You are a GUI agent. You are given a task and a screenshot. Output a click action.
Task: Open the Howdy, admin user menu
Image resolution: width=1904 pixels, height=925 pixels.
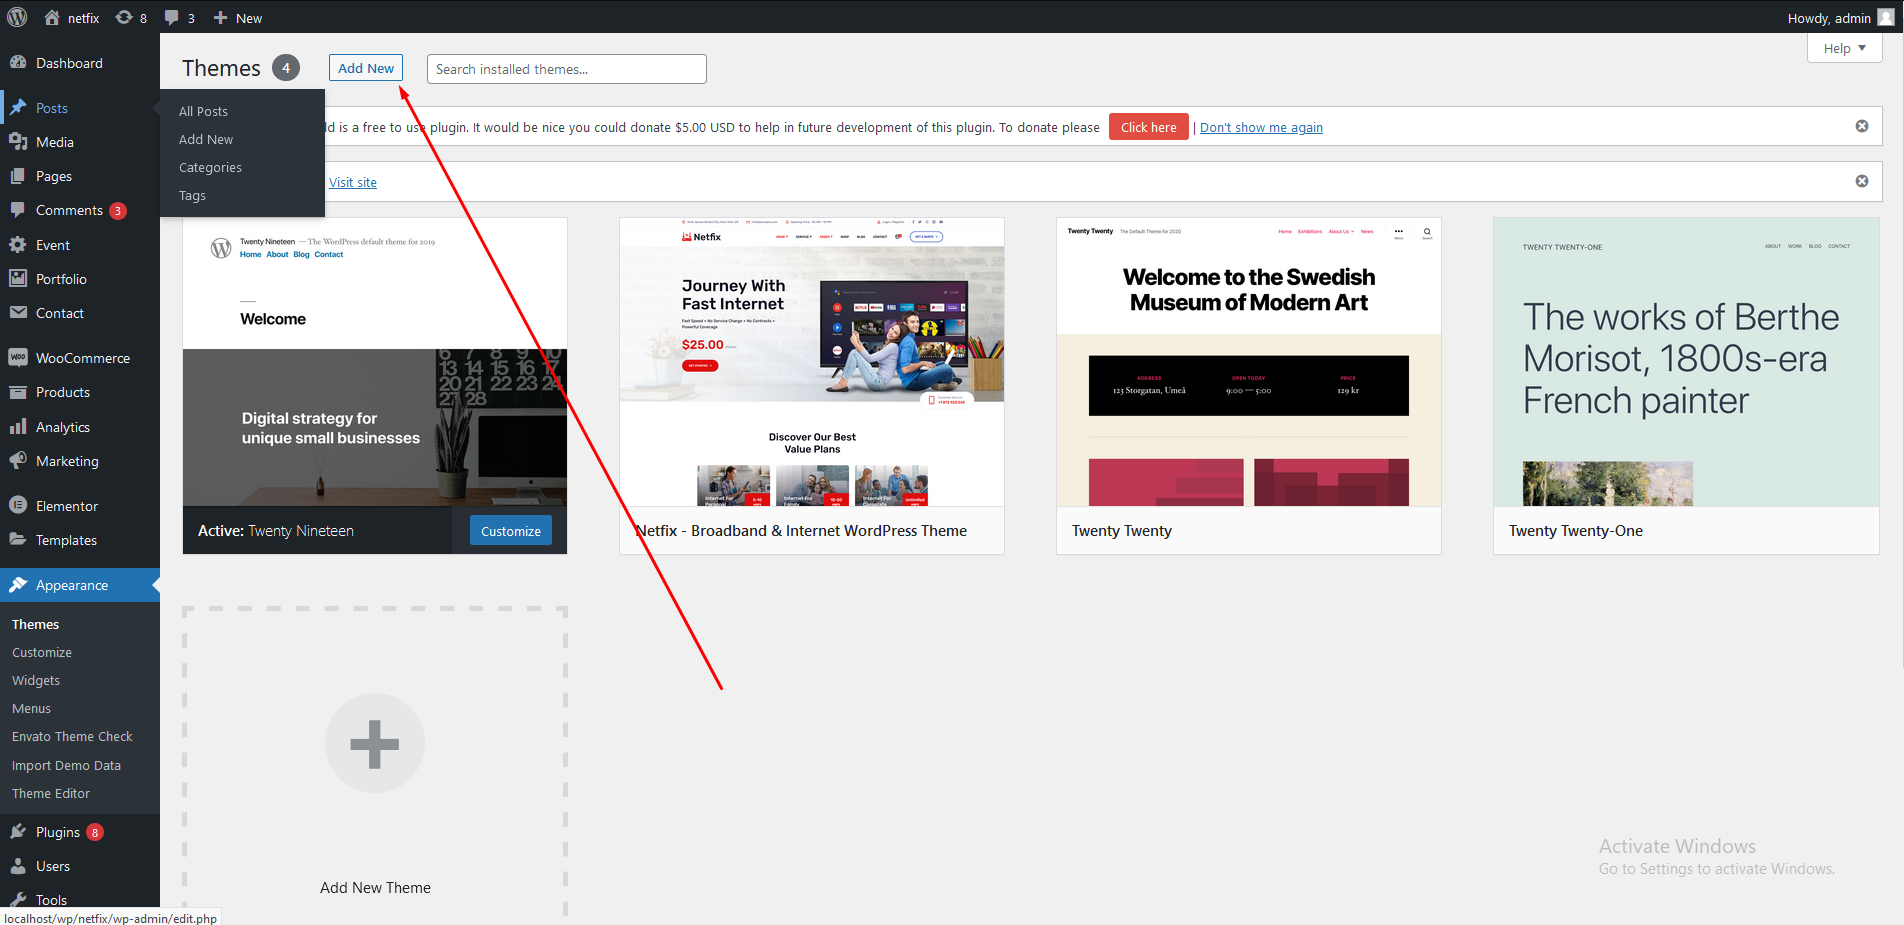[1838, 18]
